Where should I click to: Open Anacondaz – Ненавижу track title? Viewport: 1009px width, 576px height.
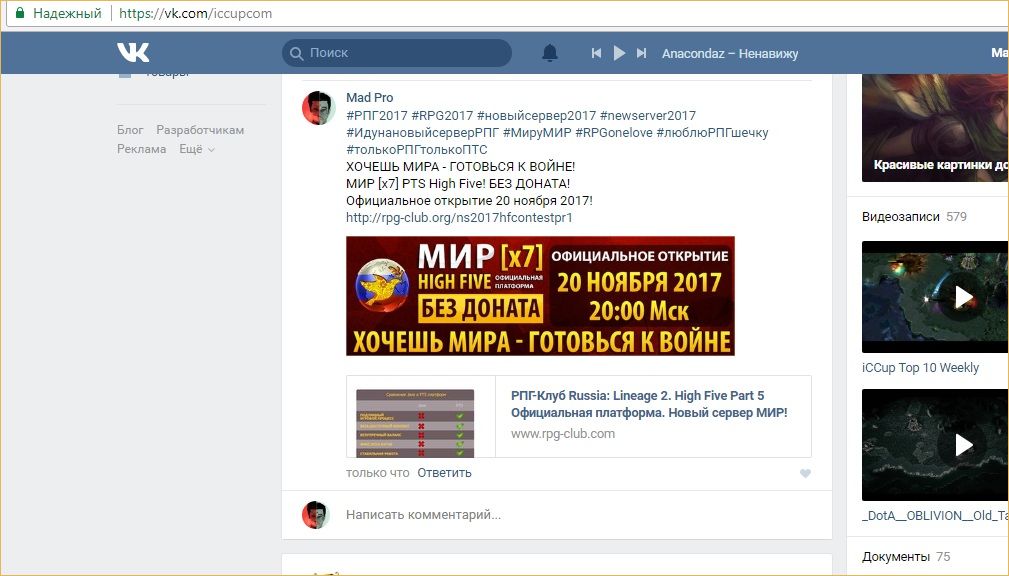[730, 53]
